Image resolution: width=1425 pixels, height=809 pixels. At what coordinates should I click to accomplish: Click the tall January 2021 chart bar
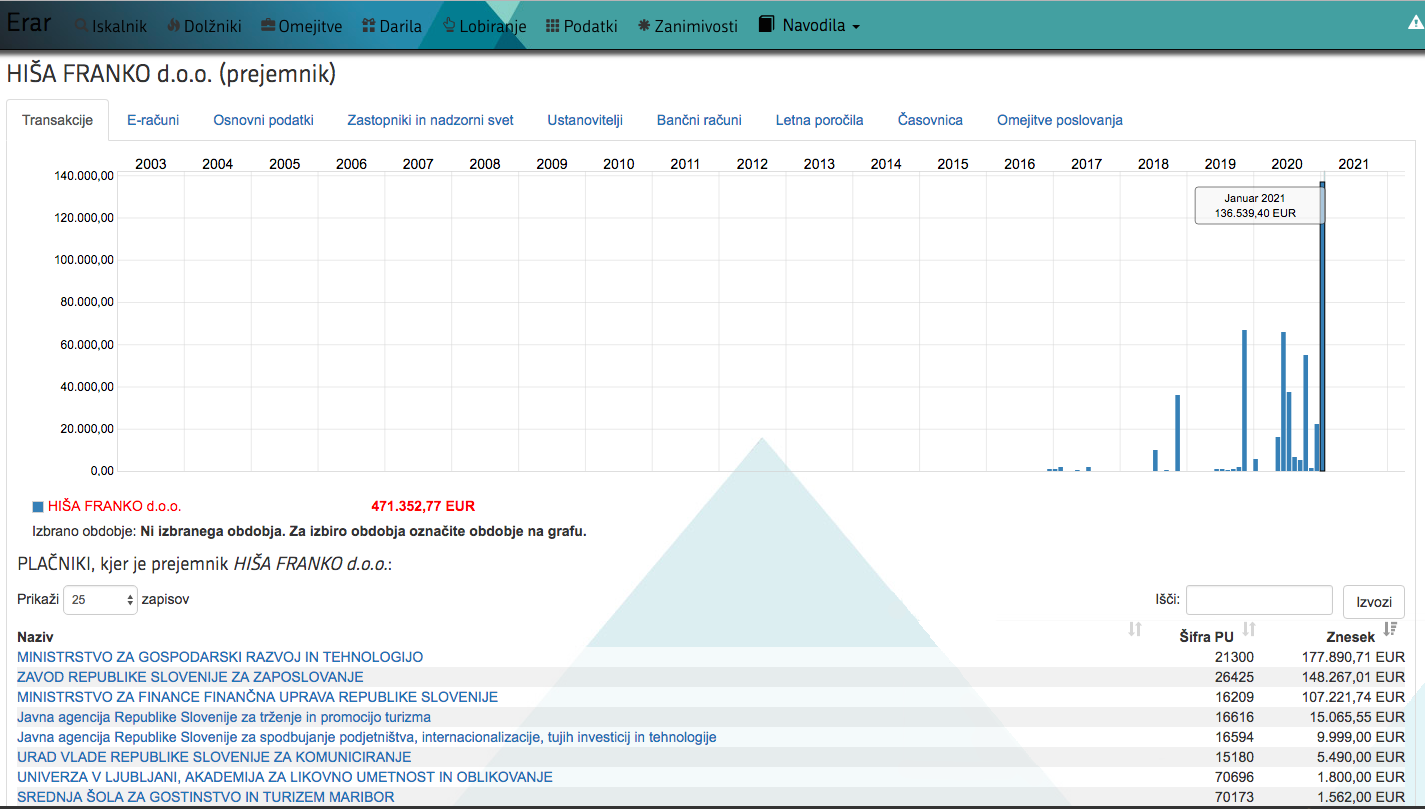pyautogui.click(x=1322, y=326)
